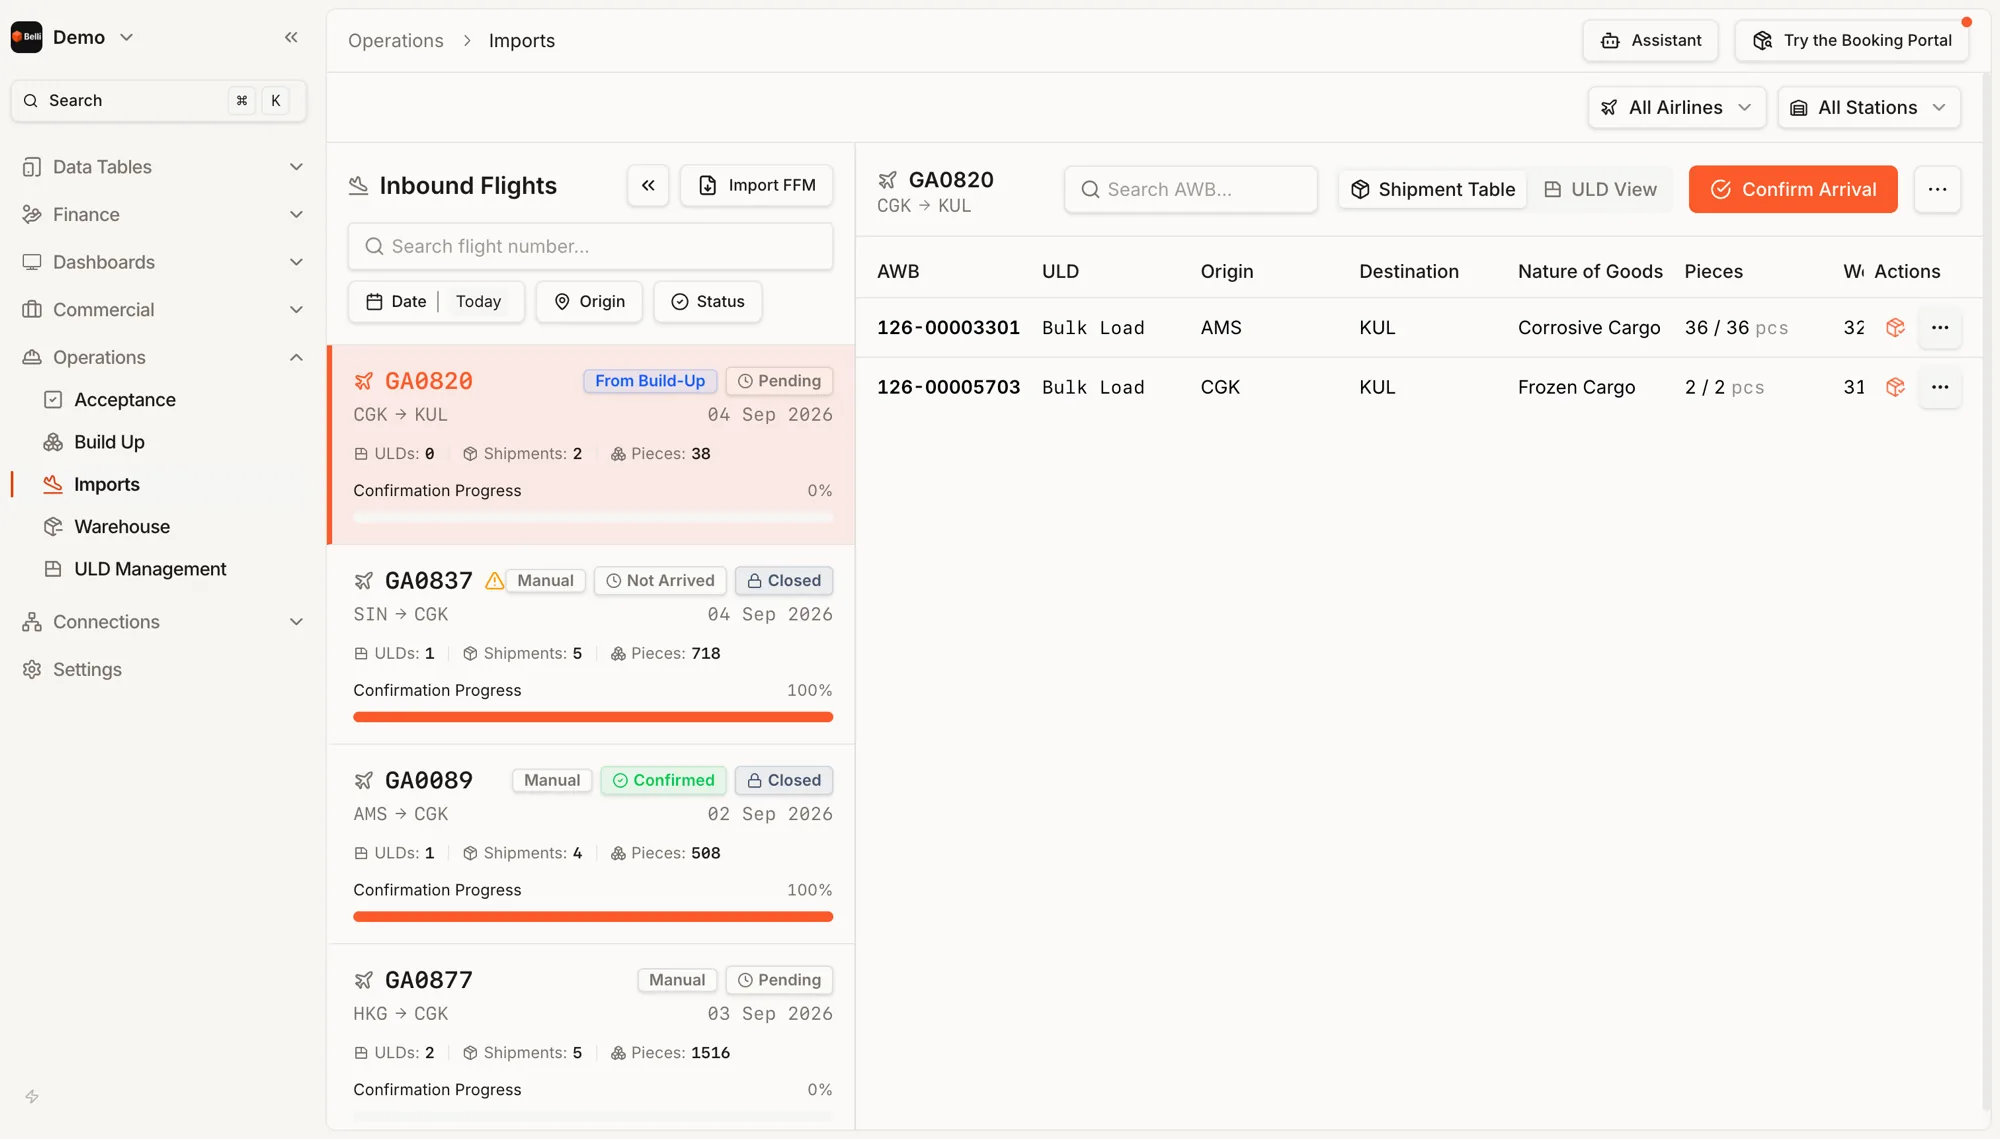Open the Status filter
This screenshot has width=2000, height=1139.
pos(707,302)
